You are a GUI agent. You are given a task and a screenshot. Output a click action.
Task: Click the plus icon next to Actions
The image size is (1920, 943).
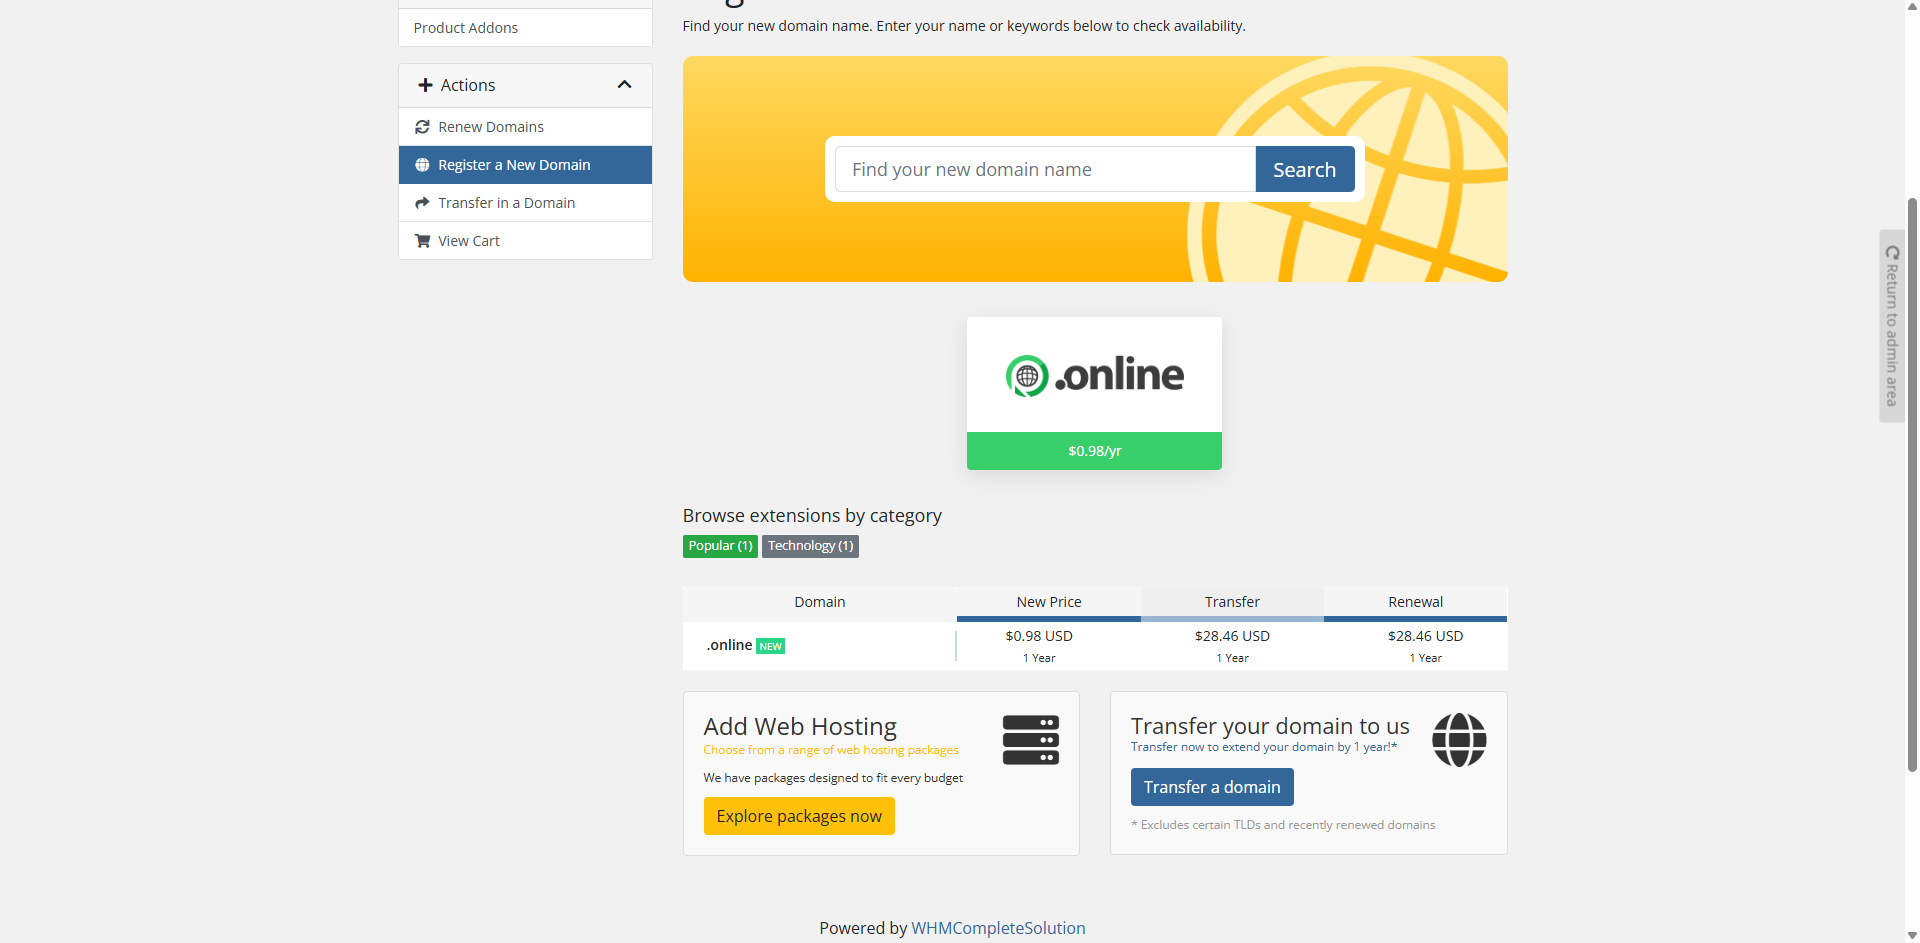(x=425, y=85)
